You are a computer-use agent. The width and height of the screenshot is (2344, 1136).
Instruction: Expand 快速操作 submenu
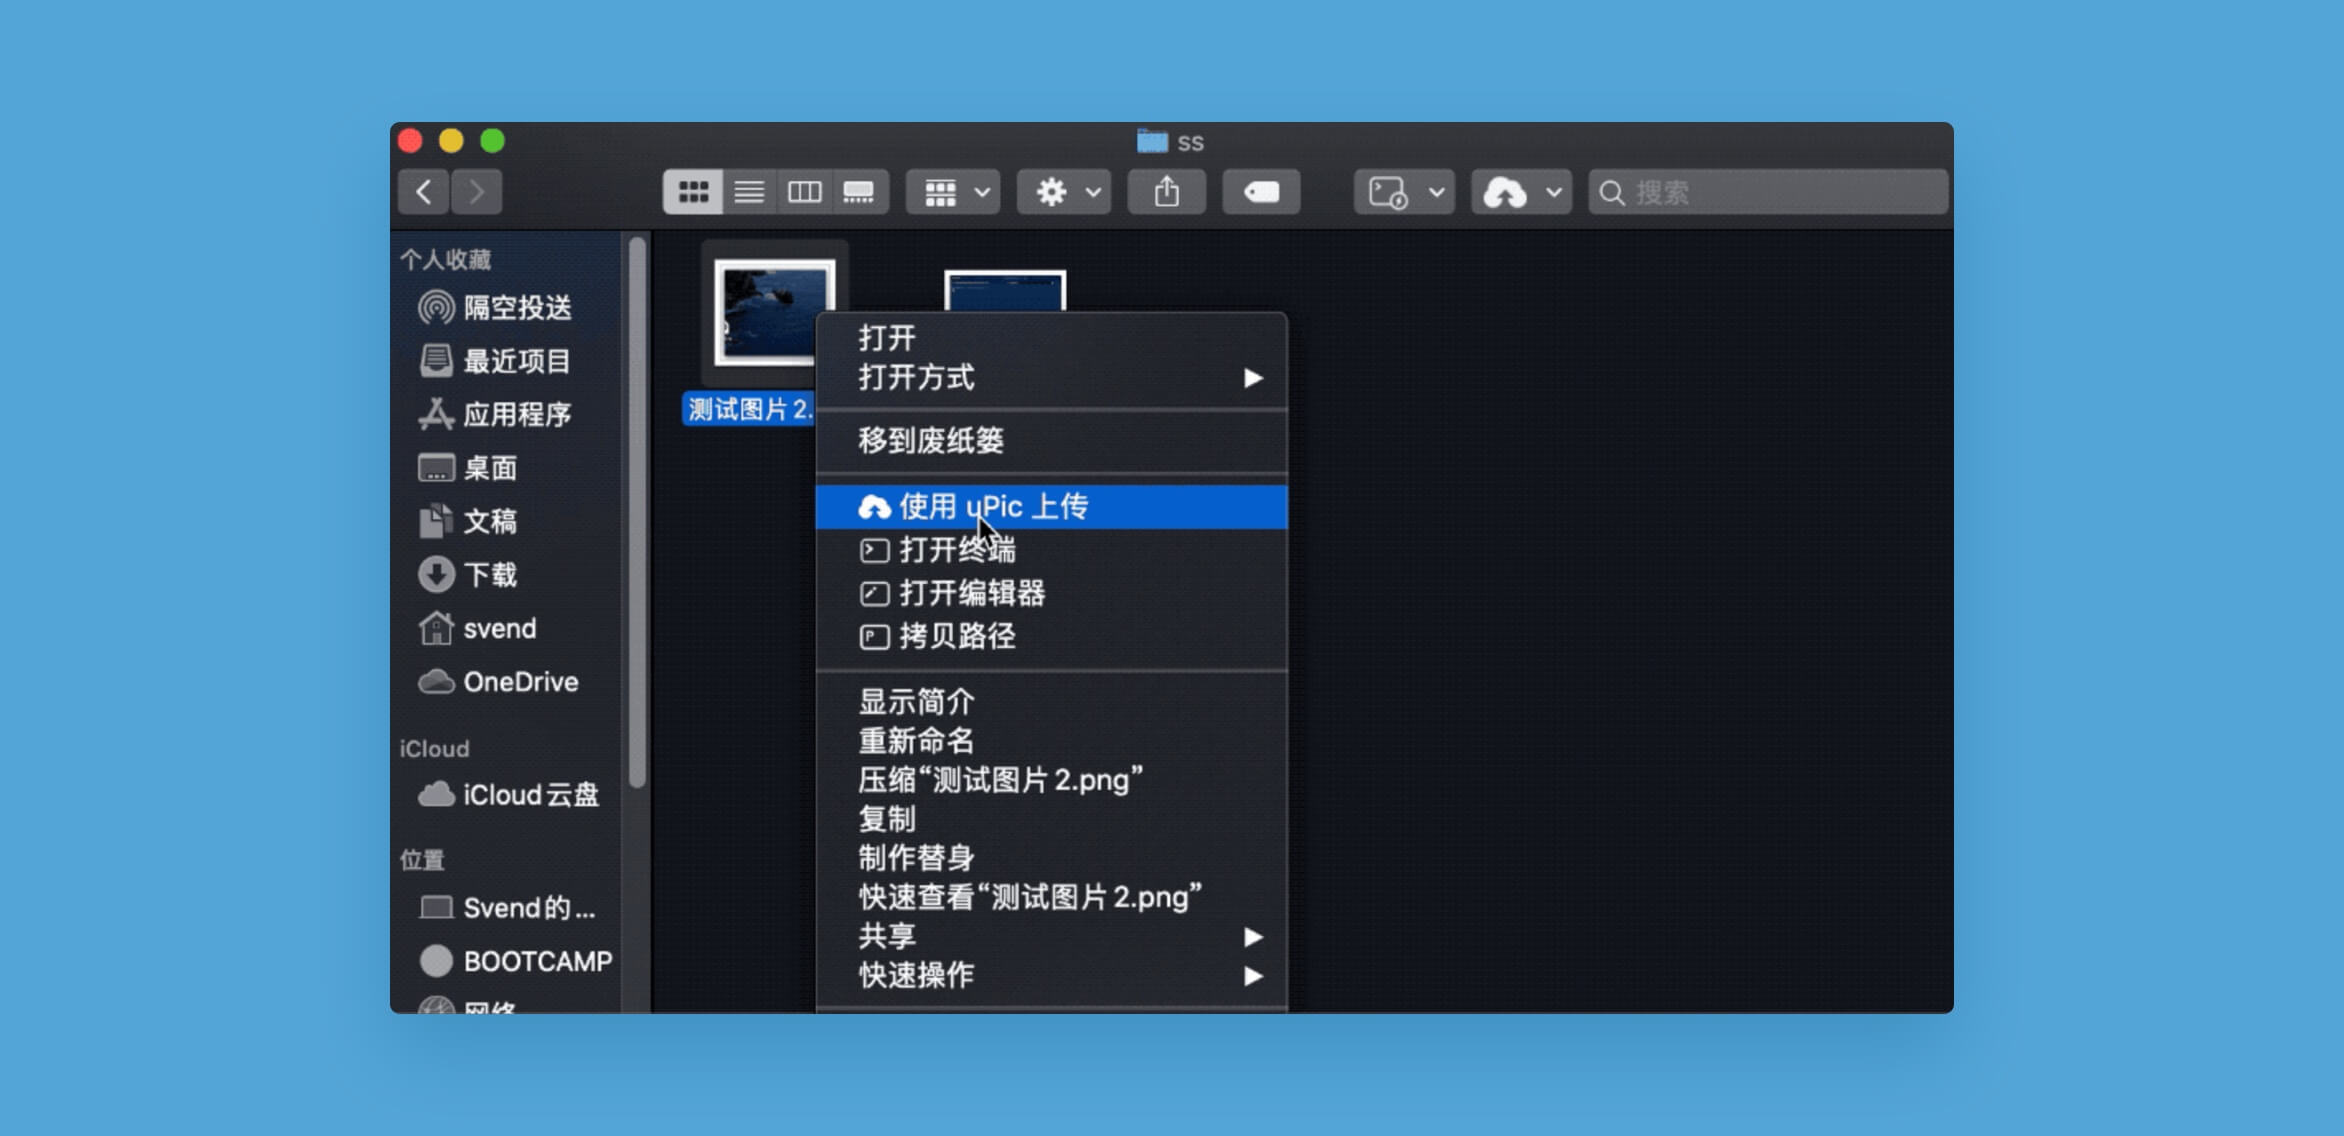coord(1052,975)
